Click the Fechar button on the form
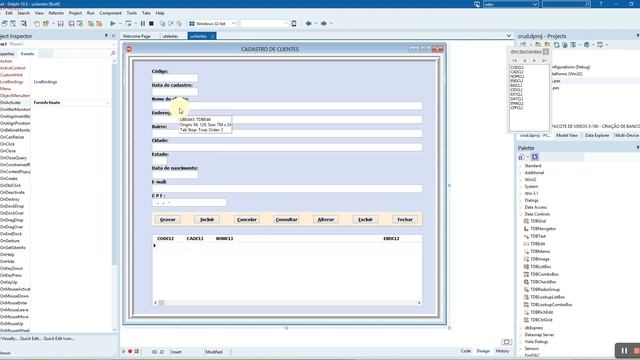Screen dimensions: 640x360 pos(405,220)
